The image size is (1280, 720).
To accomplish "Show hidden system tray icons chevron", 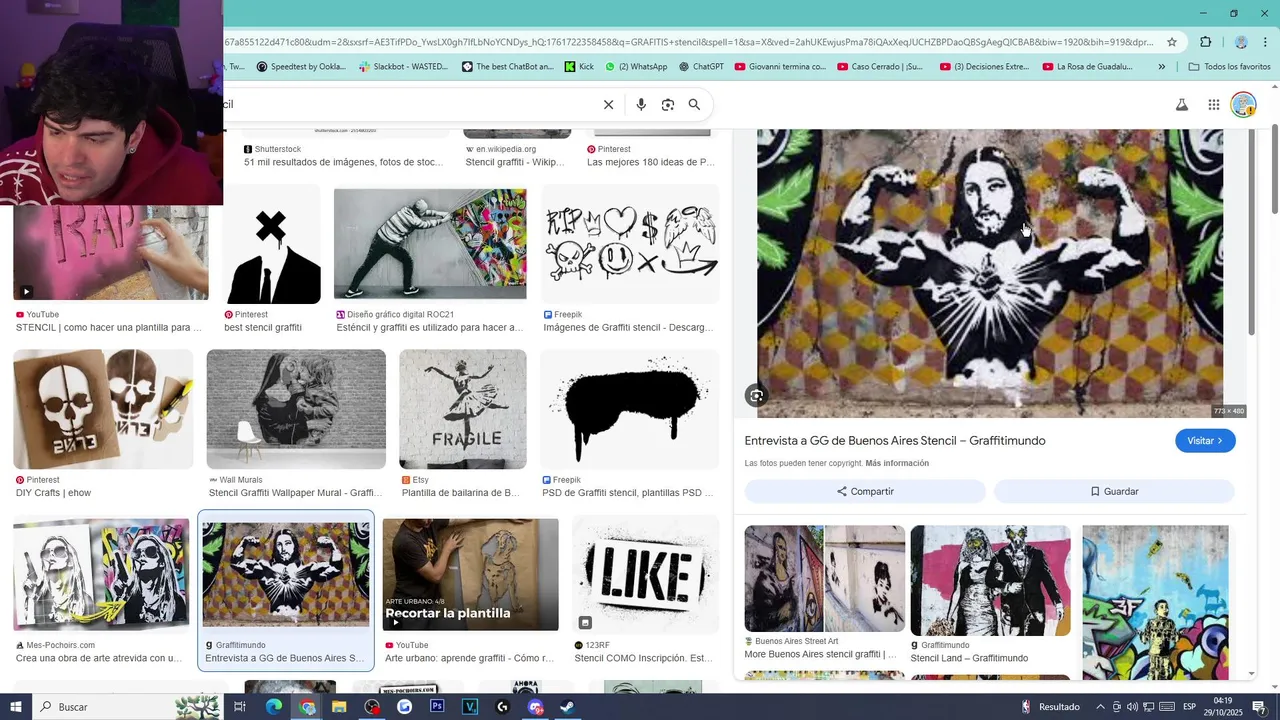I will (x=1100, y=707).
